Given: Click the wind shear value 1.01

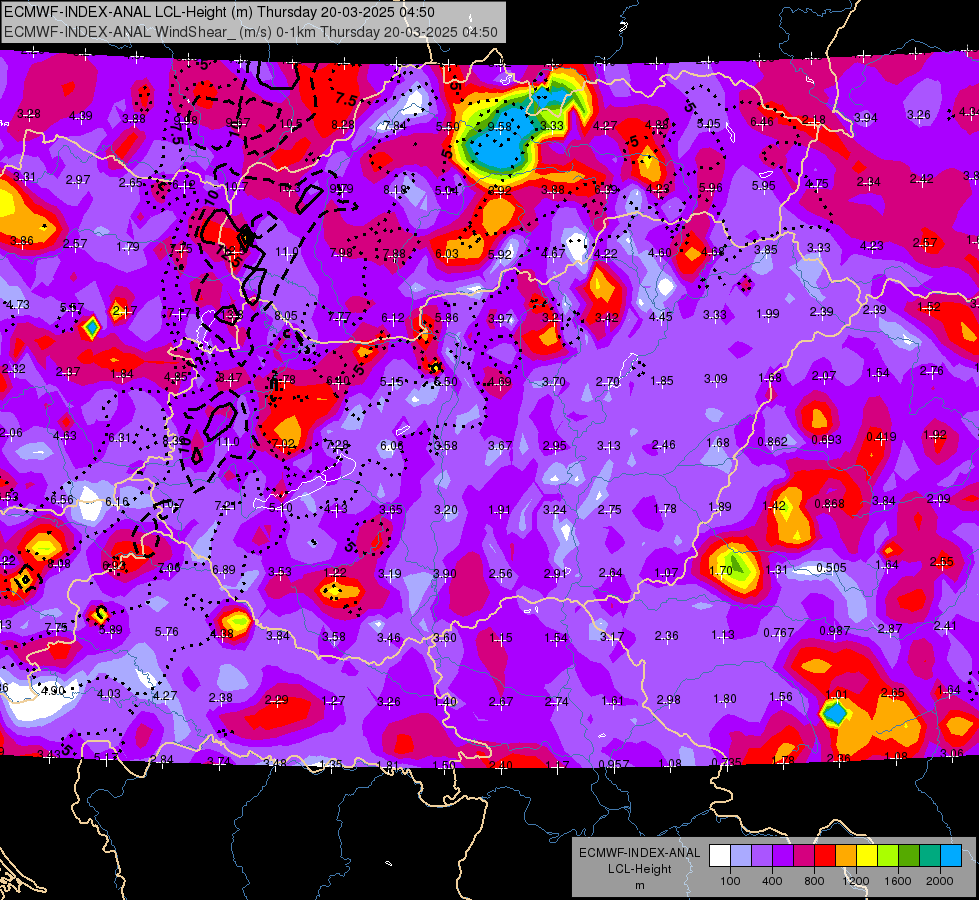Looking at the screenshot, I should pyautogui.click(x=836, y=695).
